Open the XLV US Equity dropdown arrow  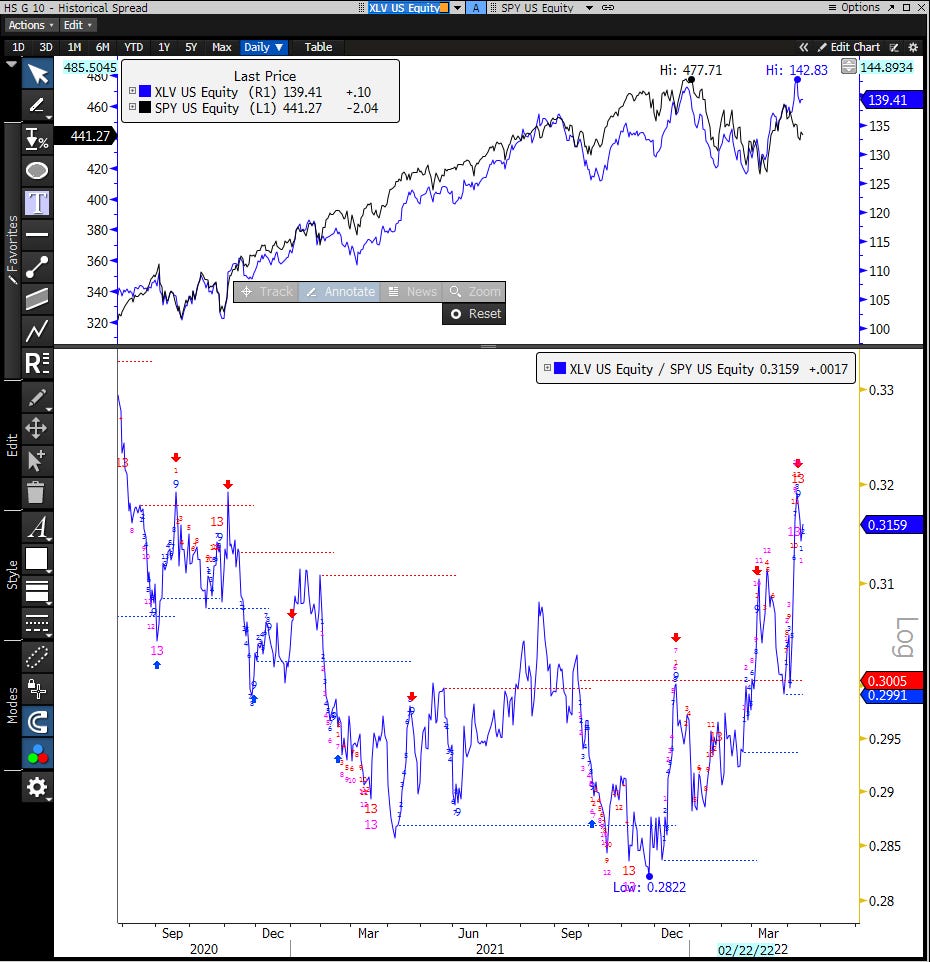[458, 7]
